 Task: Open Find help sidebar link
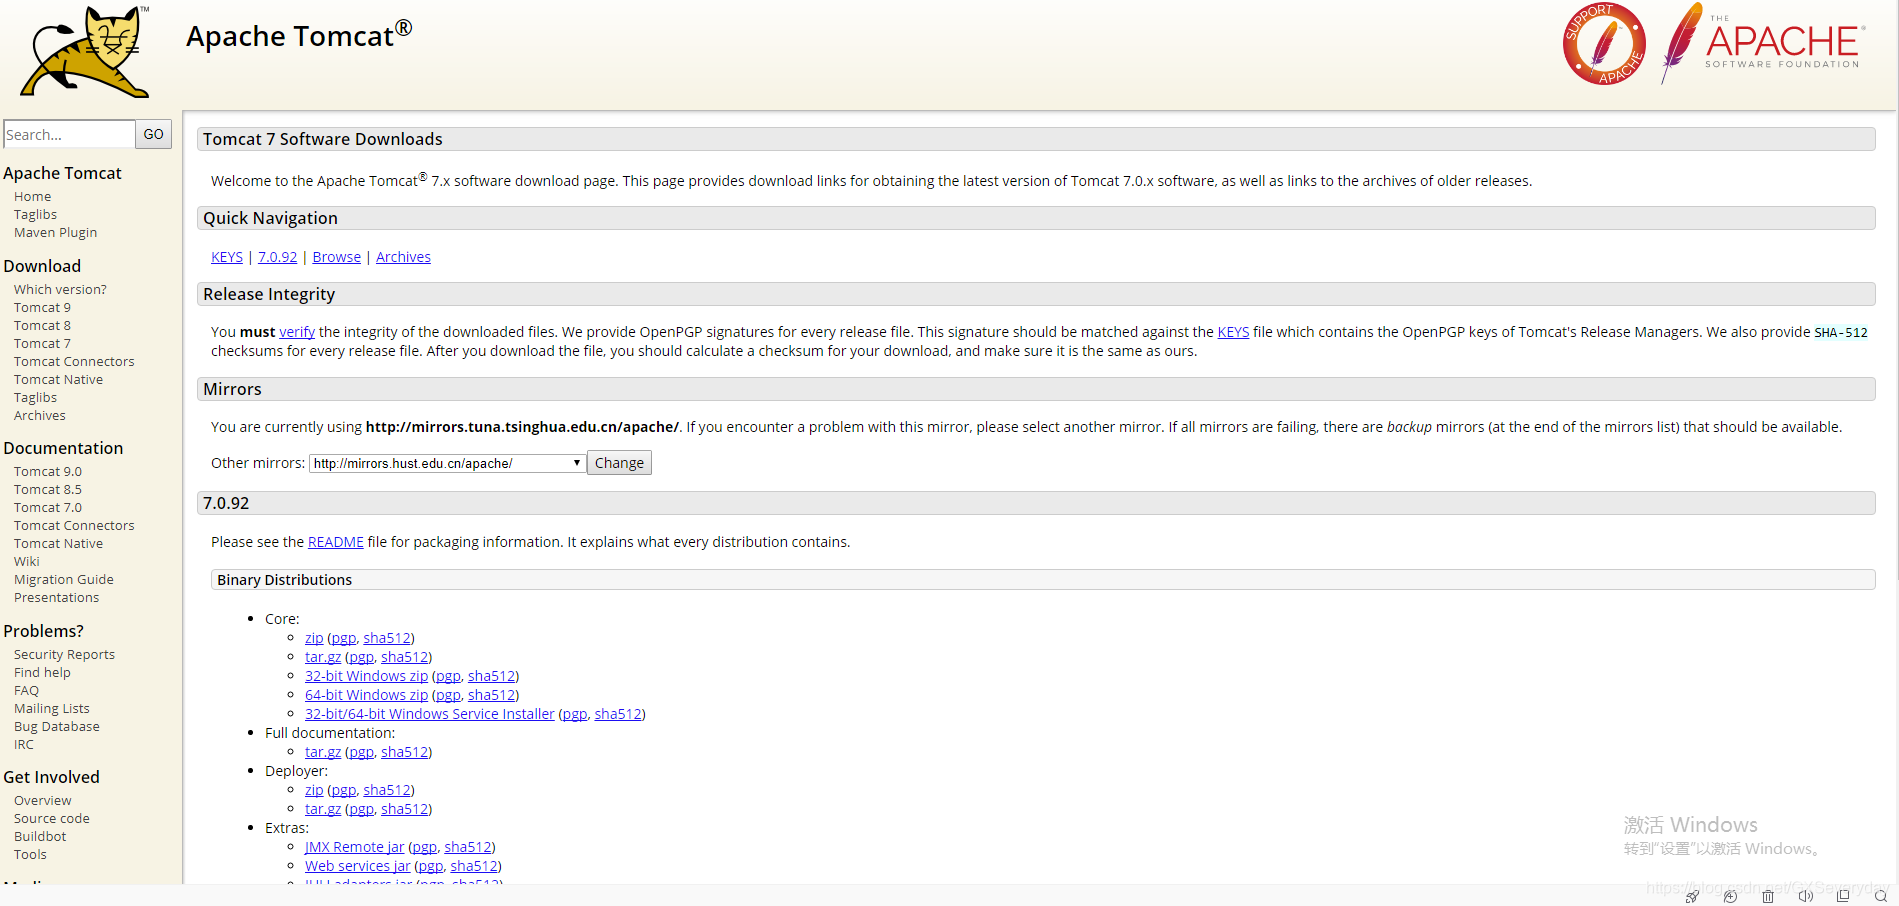pyautogui.click(x=42, y=673)
